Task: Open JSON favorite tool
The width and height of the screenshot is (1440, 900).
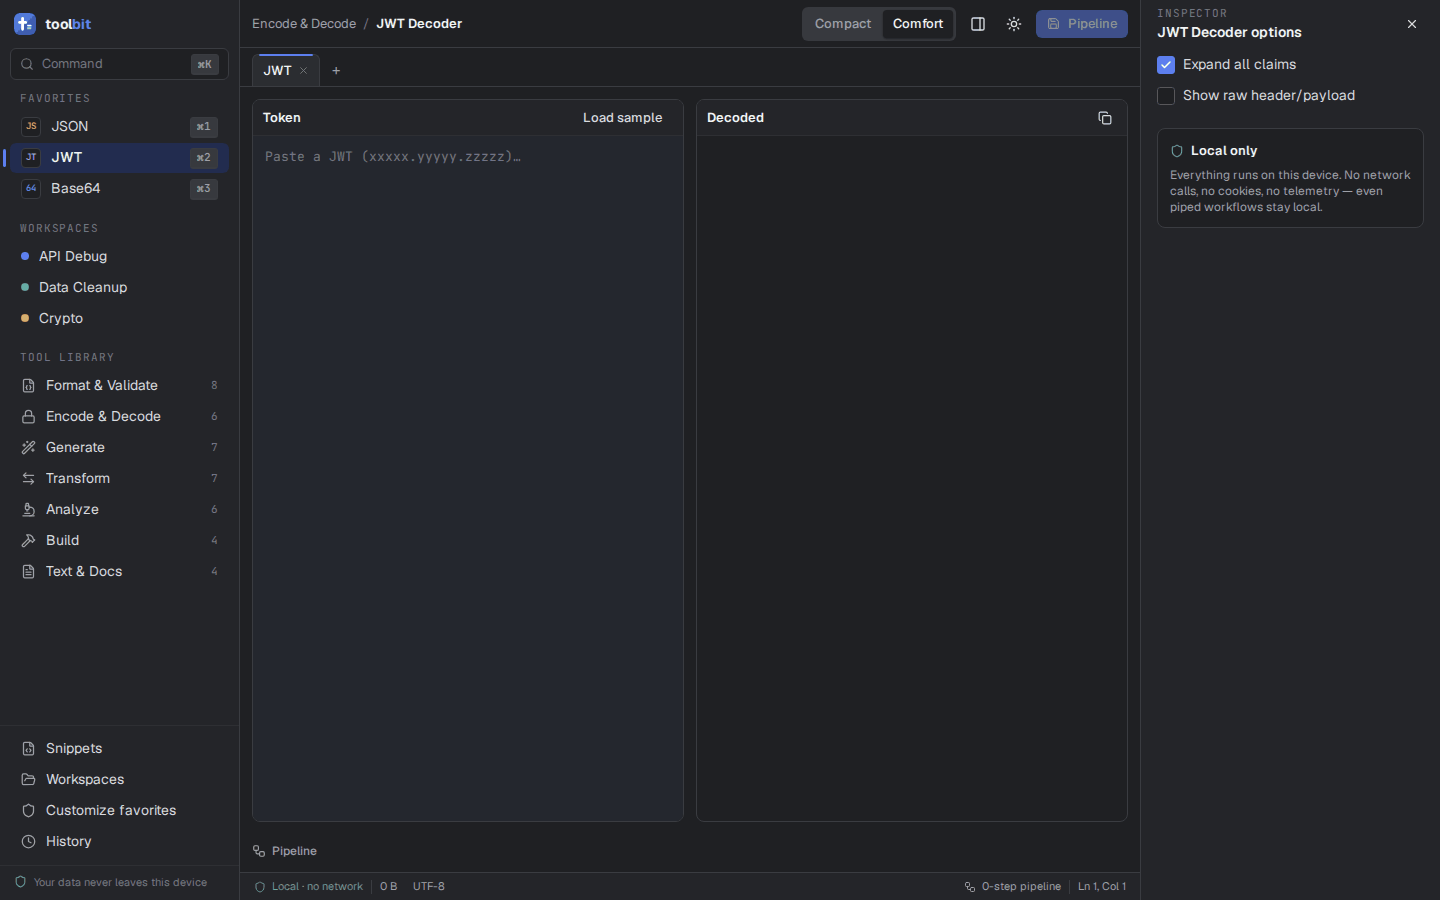Action: point(119,127)
